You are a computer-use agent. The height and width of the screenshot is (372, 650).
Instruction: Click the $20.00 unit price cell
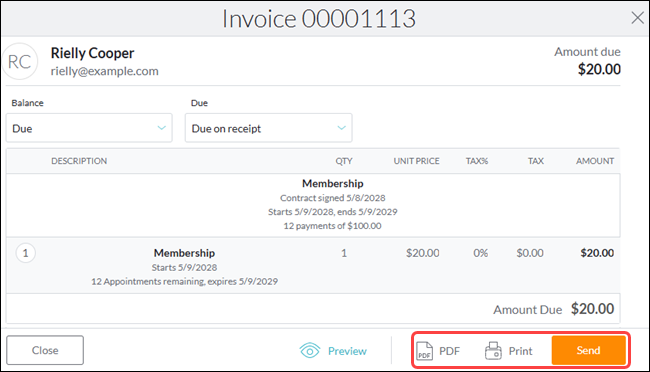pos(422,253)
